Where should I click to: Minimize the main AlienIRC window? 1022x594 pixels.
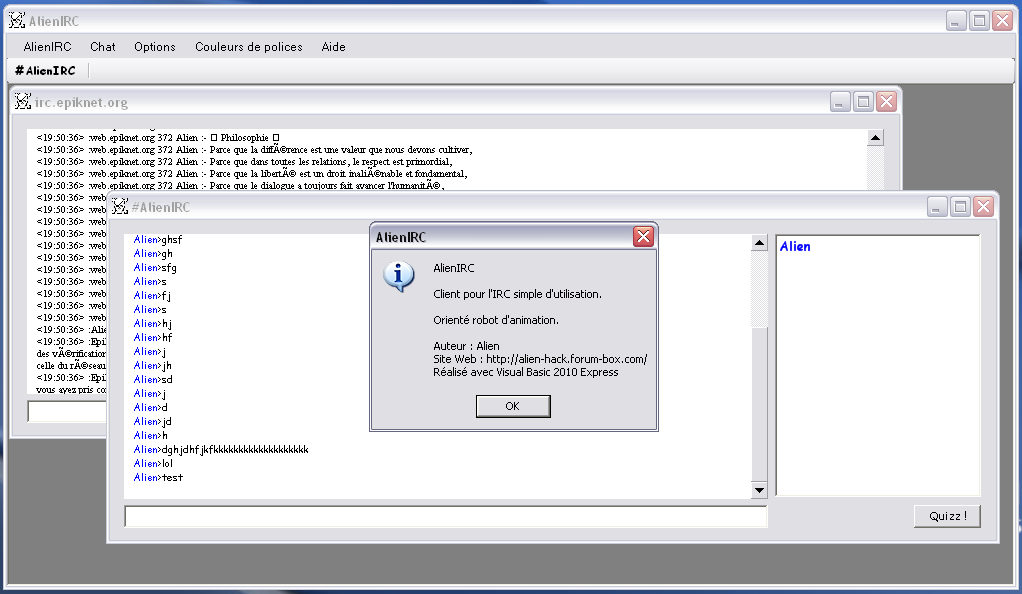pyautogui.click(x=956, y=21)
